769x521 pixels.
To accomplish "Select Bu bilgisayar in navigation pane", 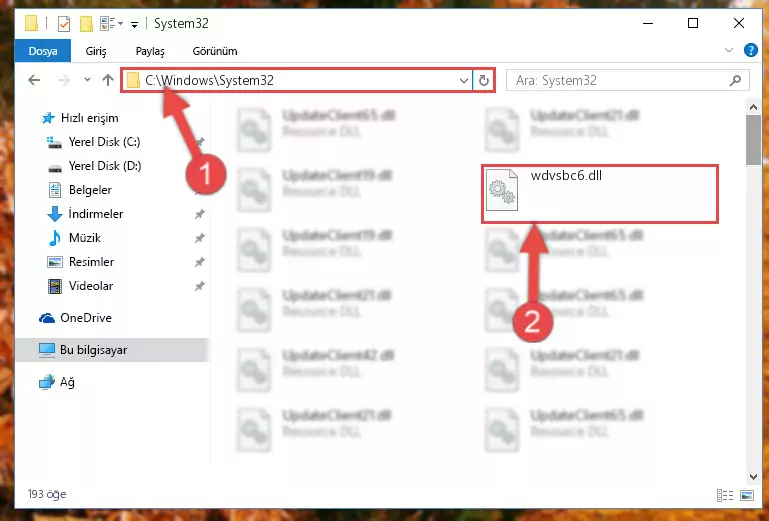I will click(x=112, y=350).
